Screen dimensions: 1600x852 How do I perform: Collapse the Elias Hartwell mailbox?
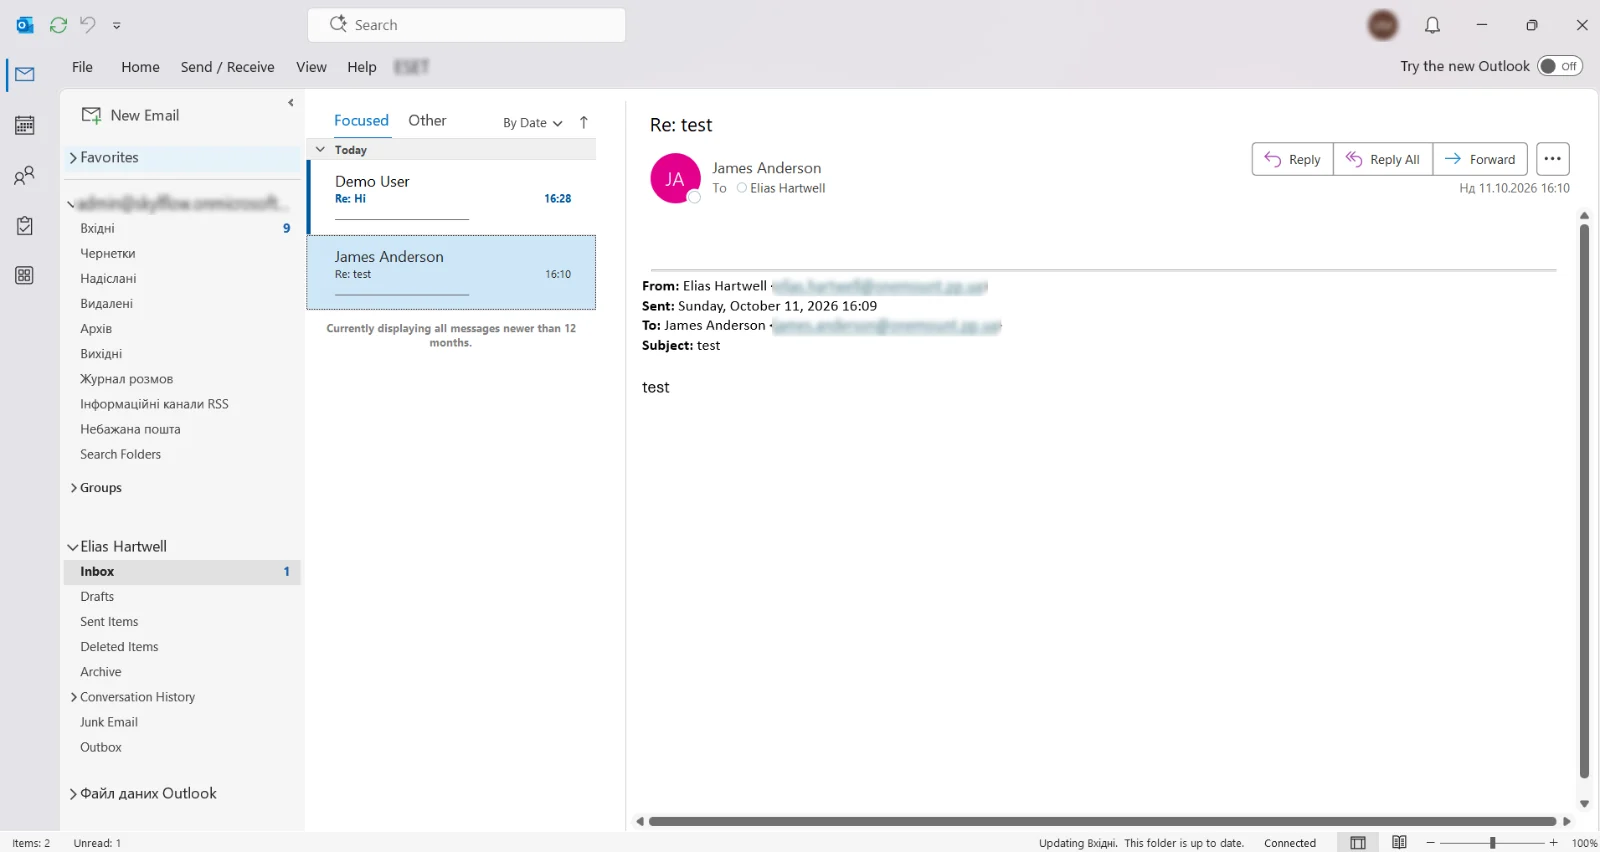73,547
